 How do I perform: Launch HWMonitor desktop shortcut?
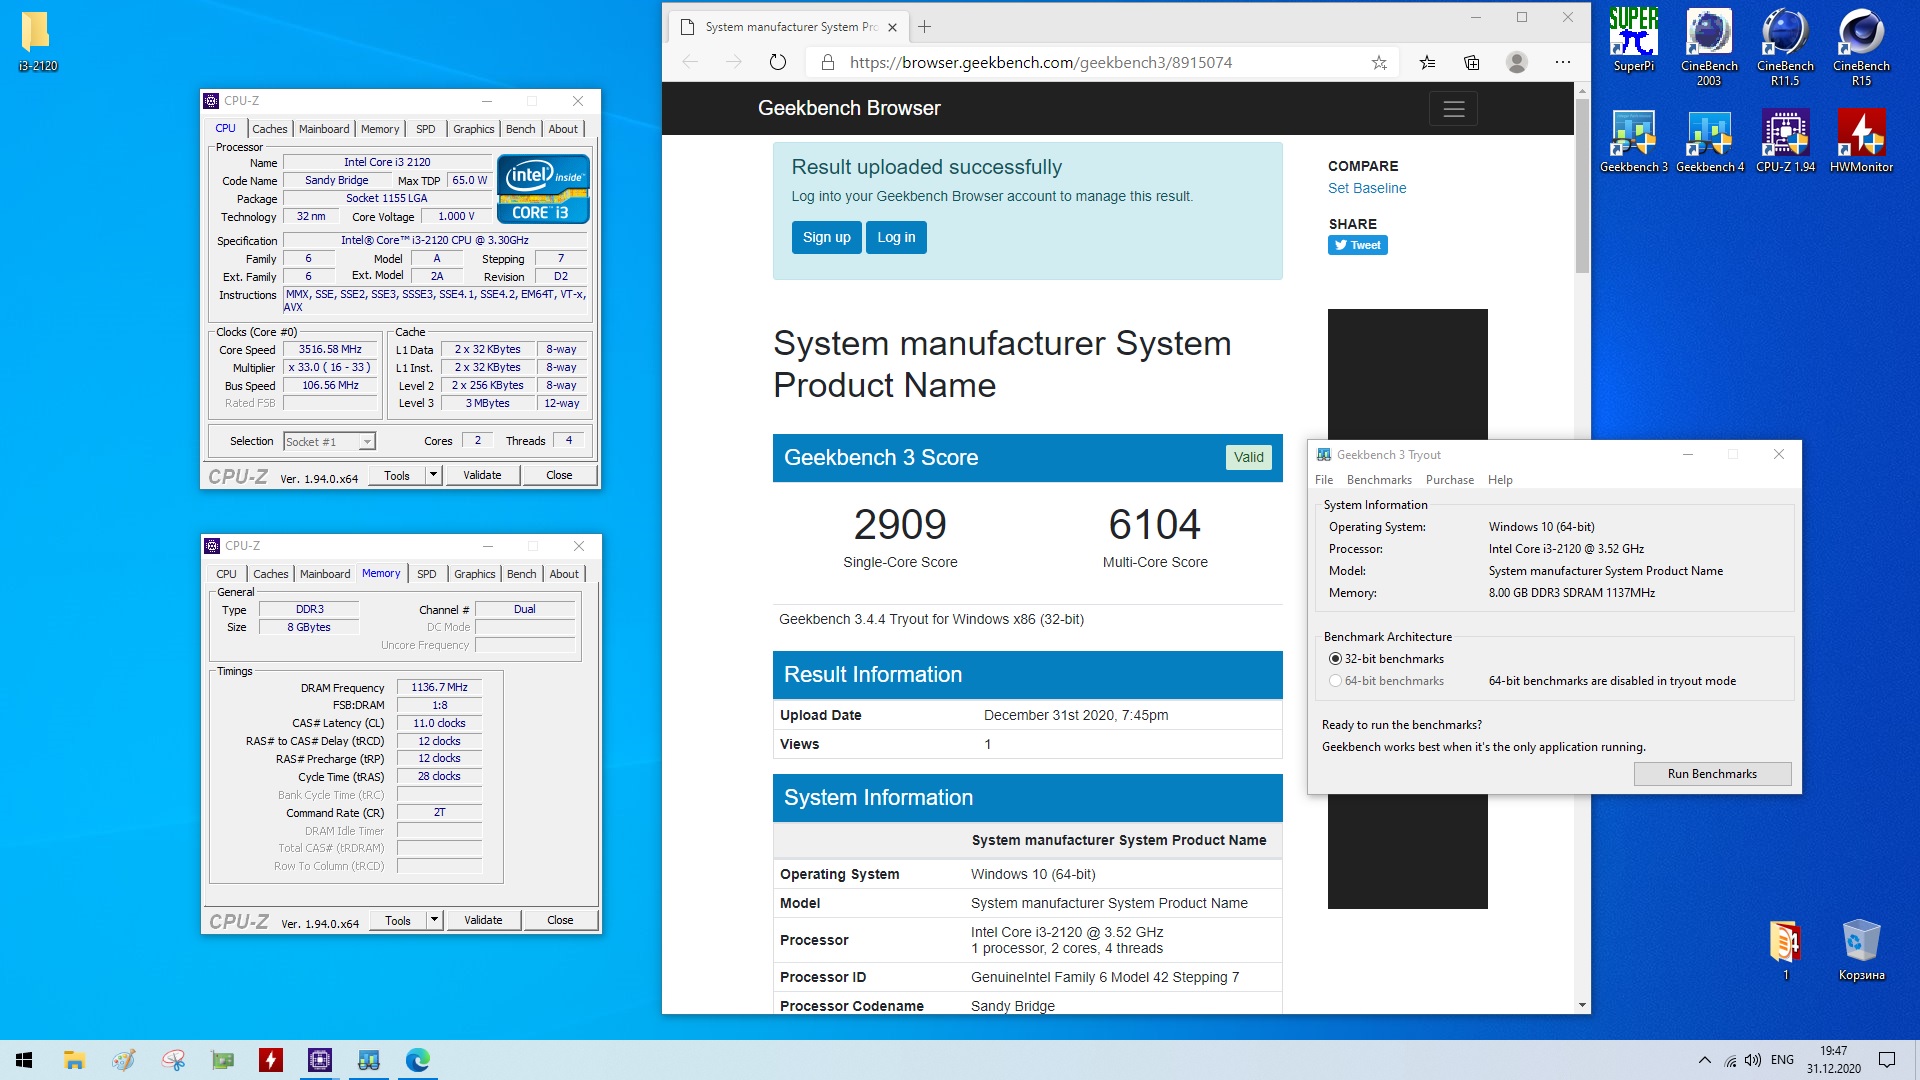point(1861,141)
